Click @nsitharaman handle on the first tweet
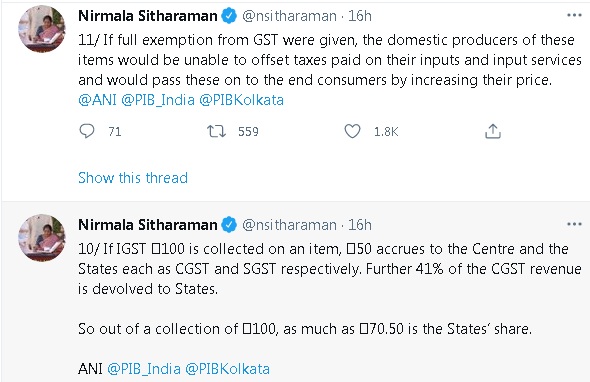This screenshot has height=382, width=590. pyautogui.click(x=289, y=16)
